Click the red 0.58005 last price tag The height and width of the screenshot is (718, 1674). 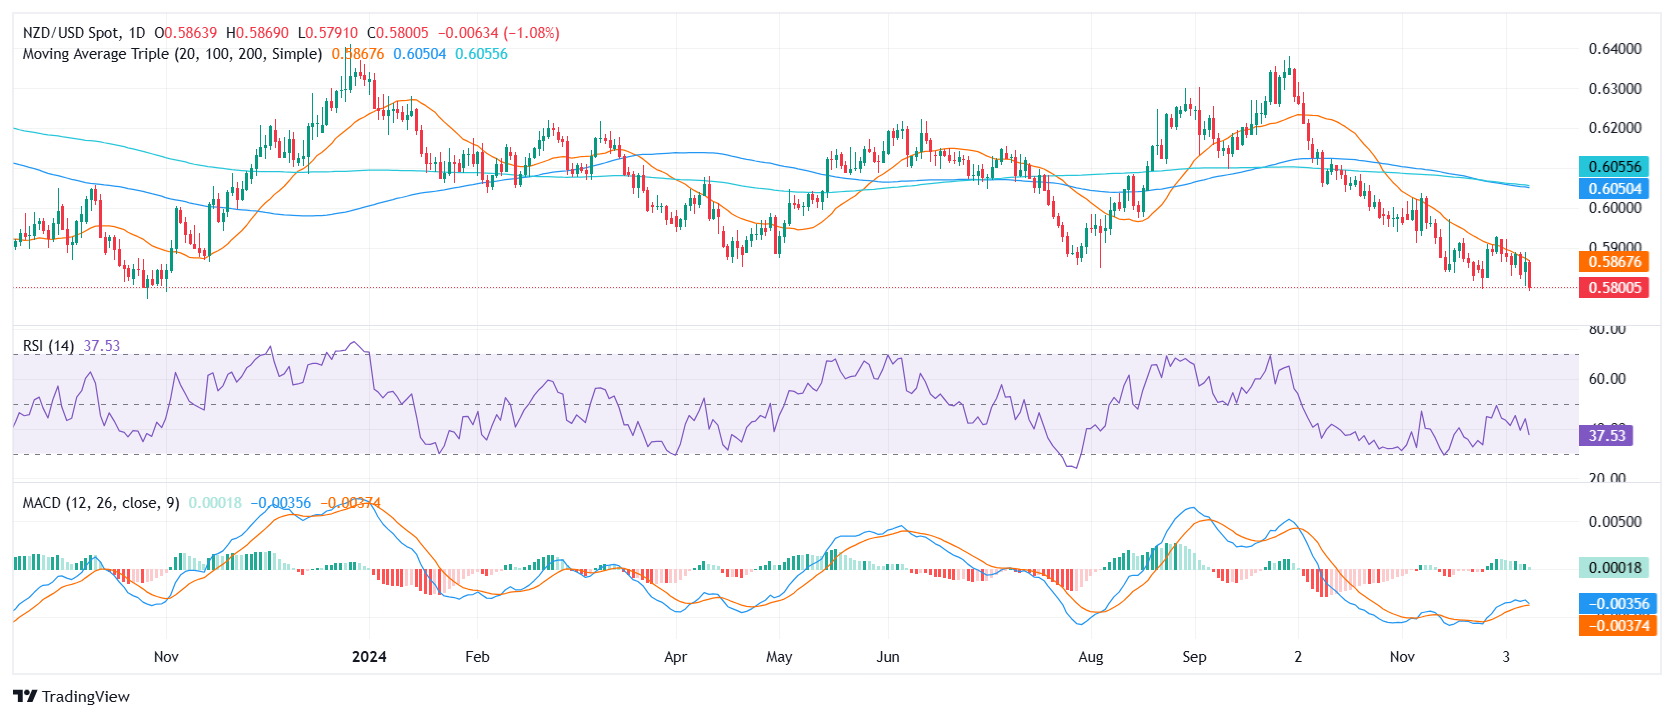[1615, 288]
